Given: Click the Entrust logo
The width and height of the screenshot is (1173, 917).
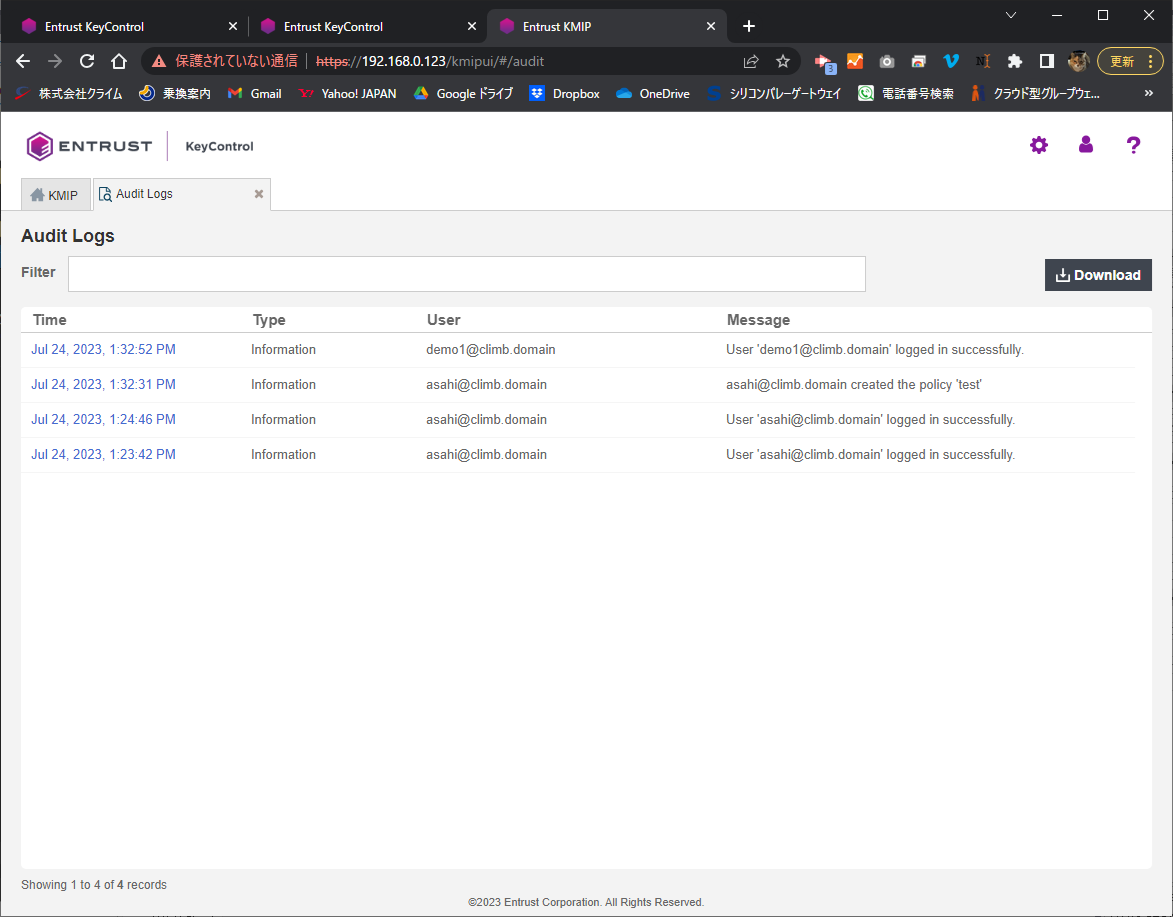Looking at the screenshot, I should [89, 146].
